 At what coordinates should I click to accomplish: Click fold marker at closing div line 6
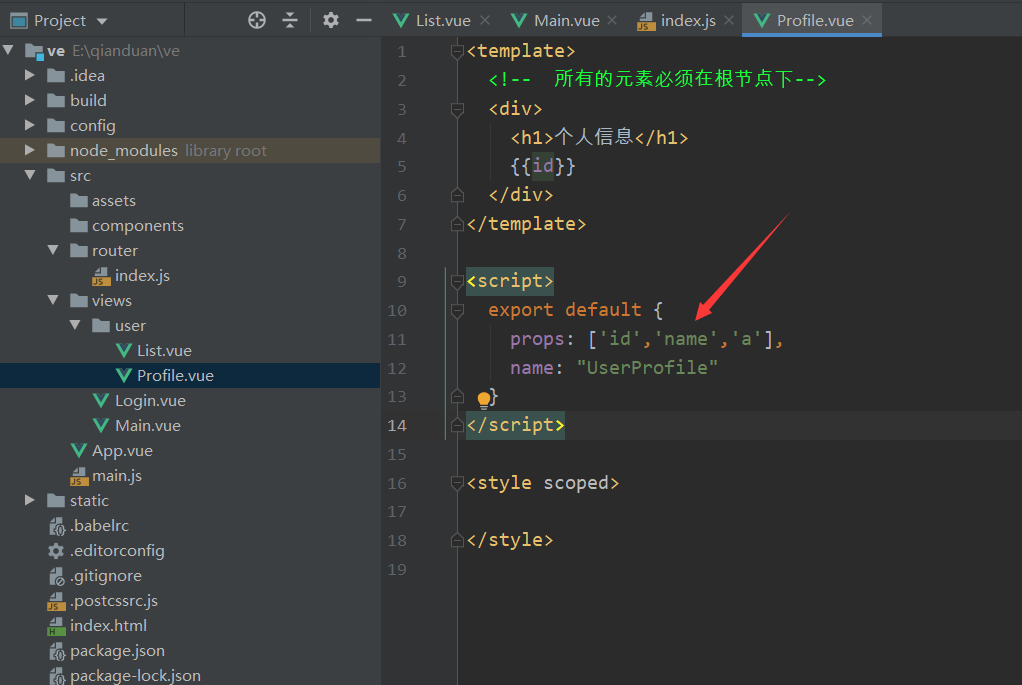(x=457, y=195)
